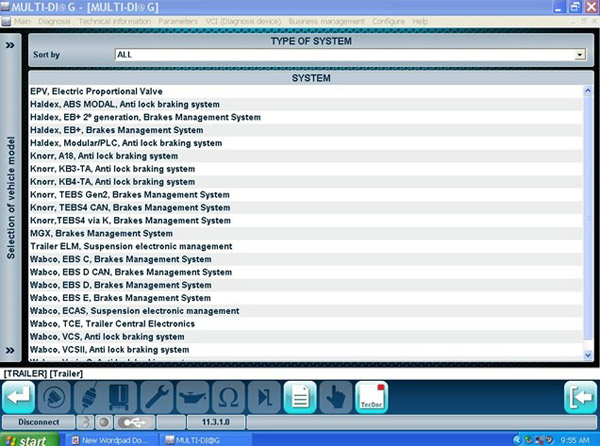This screenshot has height=446, width=600.
Task: Click the exit arrow icon at bottom right
Action: coord(581,396)
